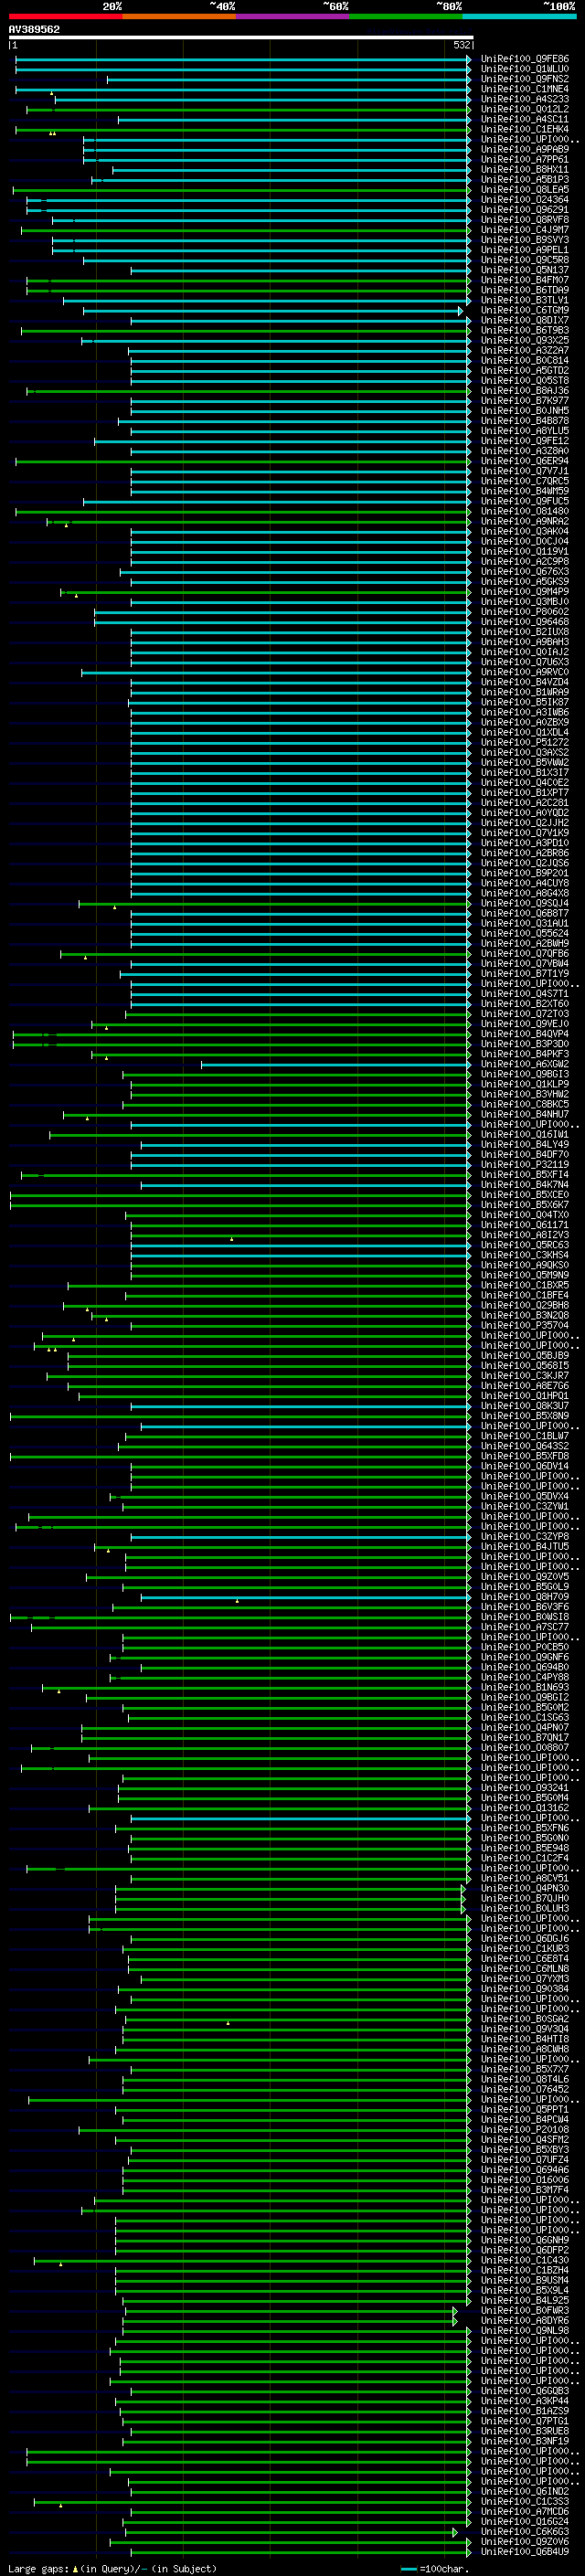Select the UniRef100_O16006 entry
Viewport: 585px width, 2576px height.
[524, 2180]
